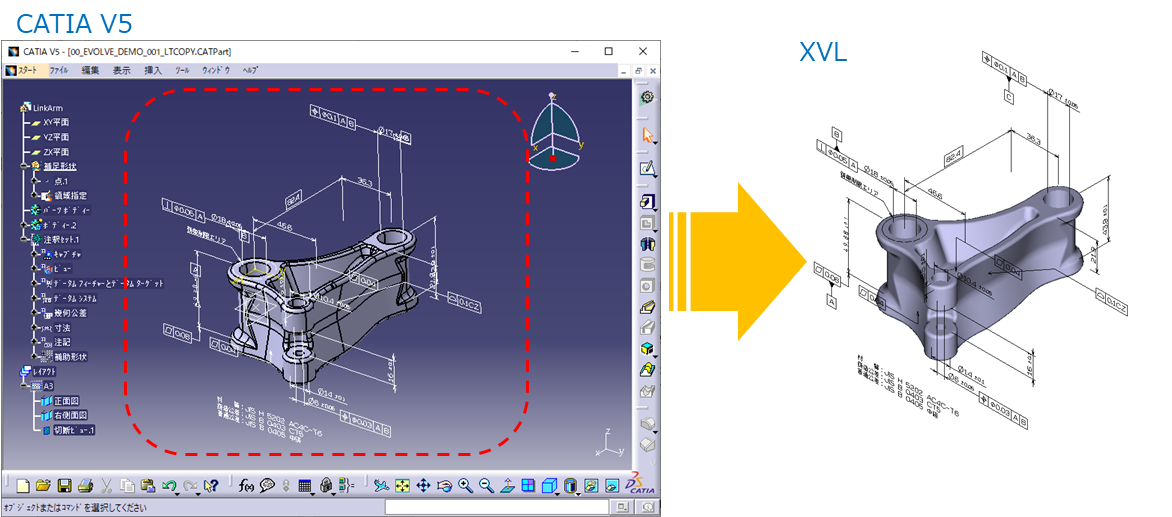This screenshot has height=517, width=1172.
Task: Activate Fly Mode airplane icon
Action: click(381, 486)
